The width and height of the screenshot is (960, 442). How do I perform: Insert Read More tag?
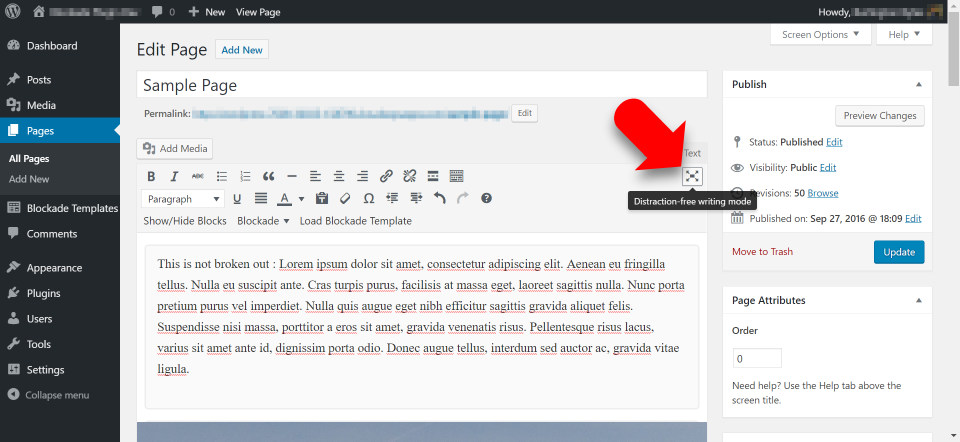click(433, 176)
